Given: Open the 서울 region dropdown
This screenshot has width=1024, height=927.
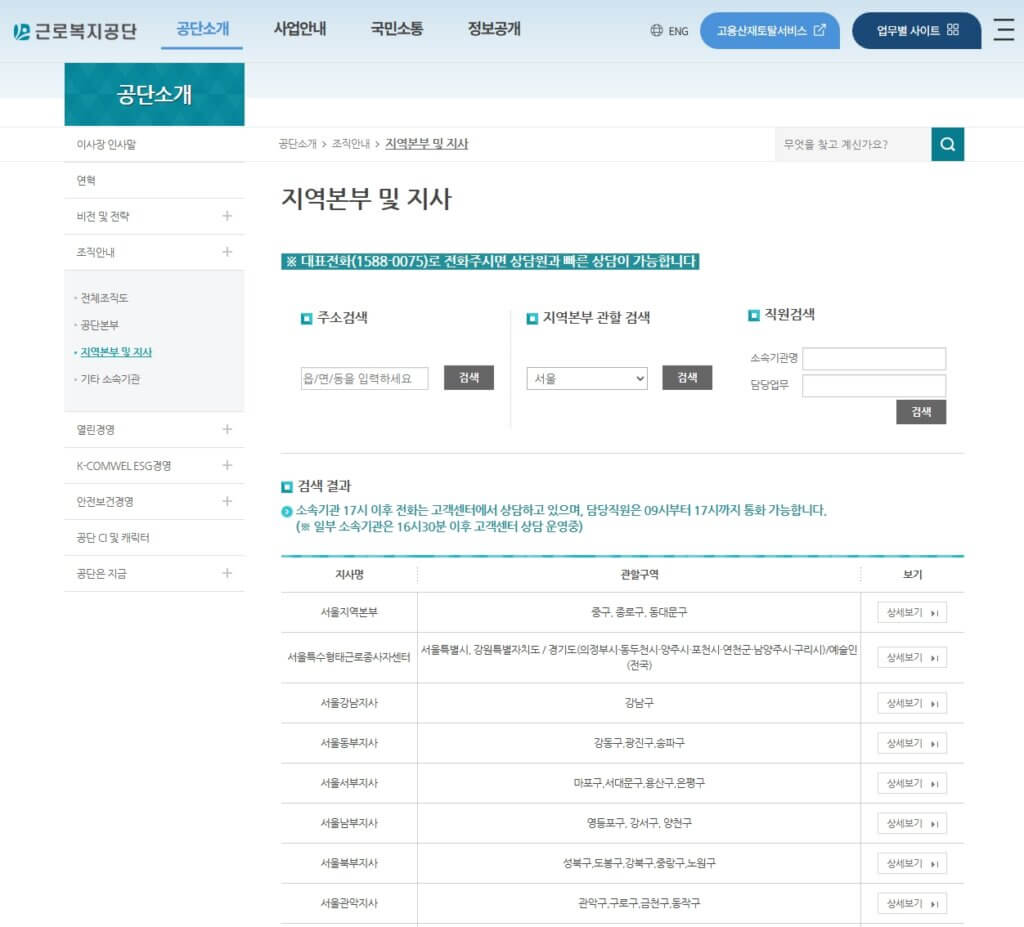Looking at the screenshot, I should pyautogui.click(x=587, y=379).
